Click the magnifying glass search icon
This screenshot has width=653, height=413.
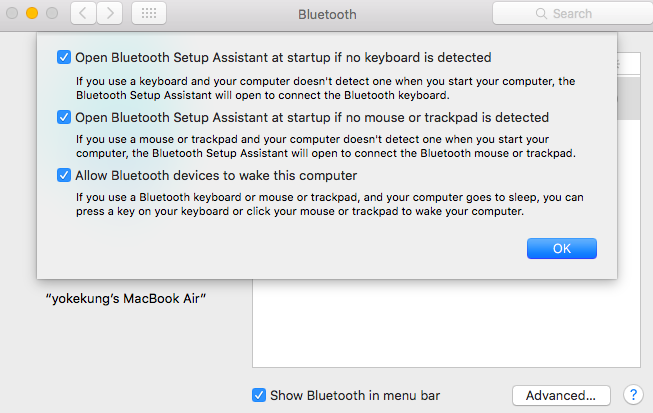coord(541,14)
